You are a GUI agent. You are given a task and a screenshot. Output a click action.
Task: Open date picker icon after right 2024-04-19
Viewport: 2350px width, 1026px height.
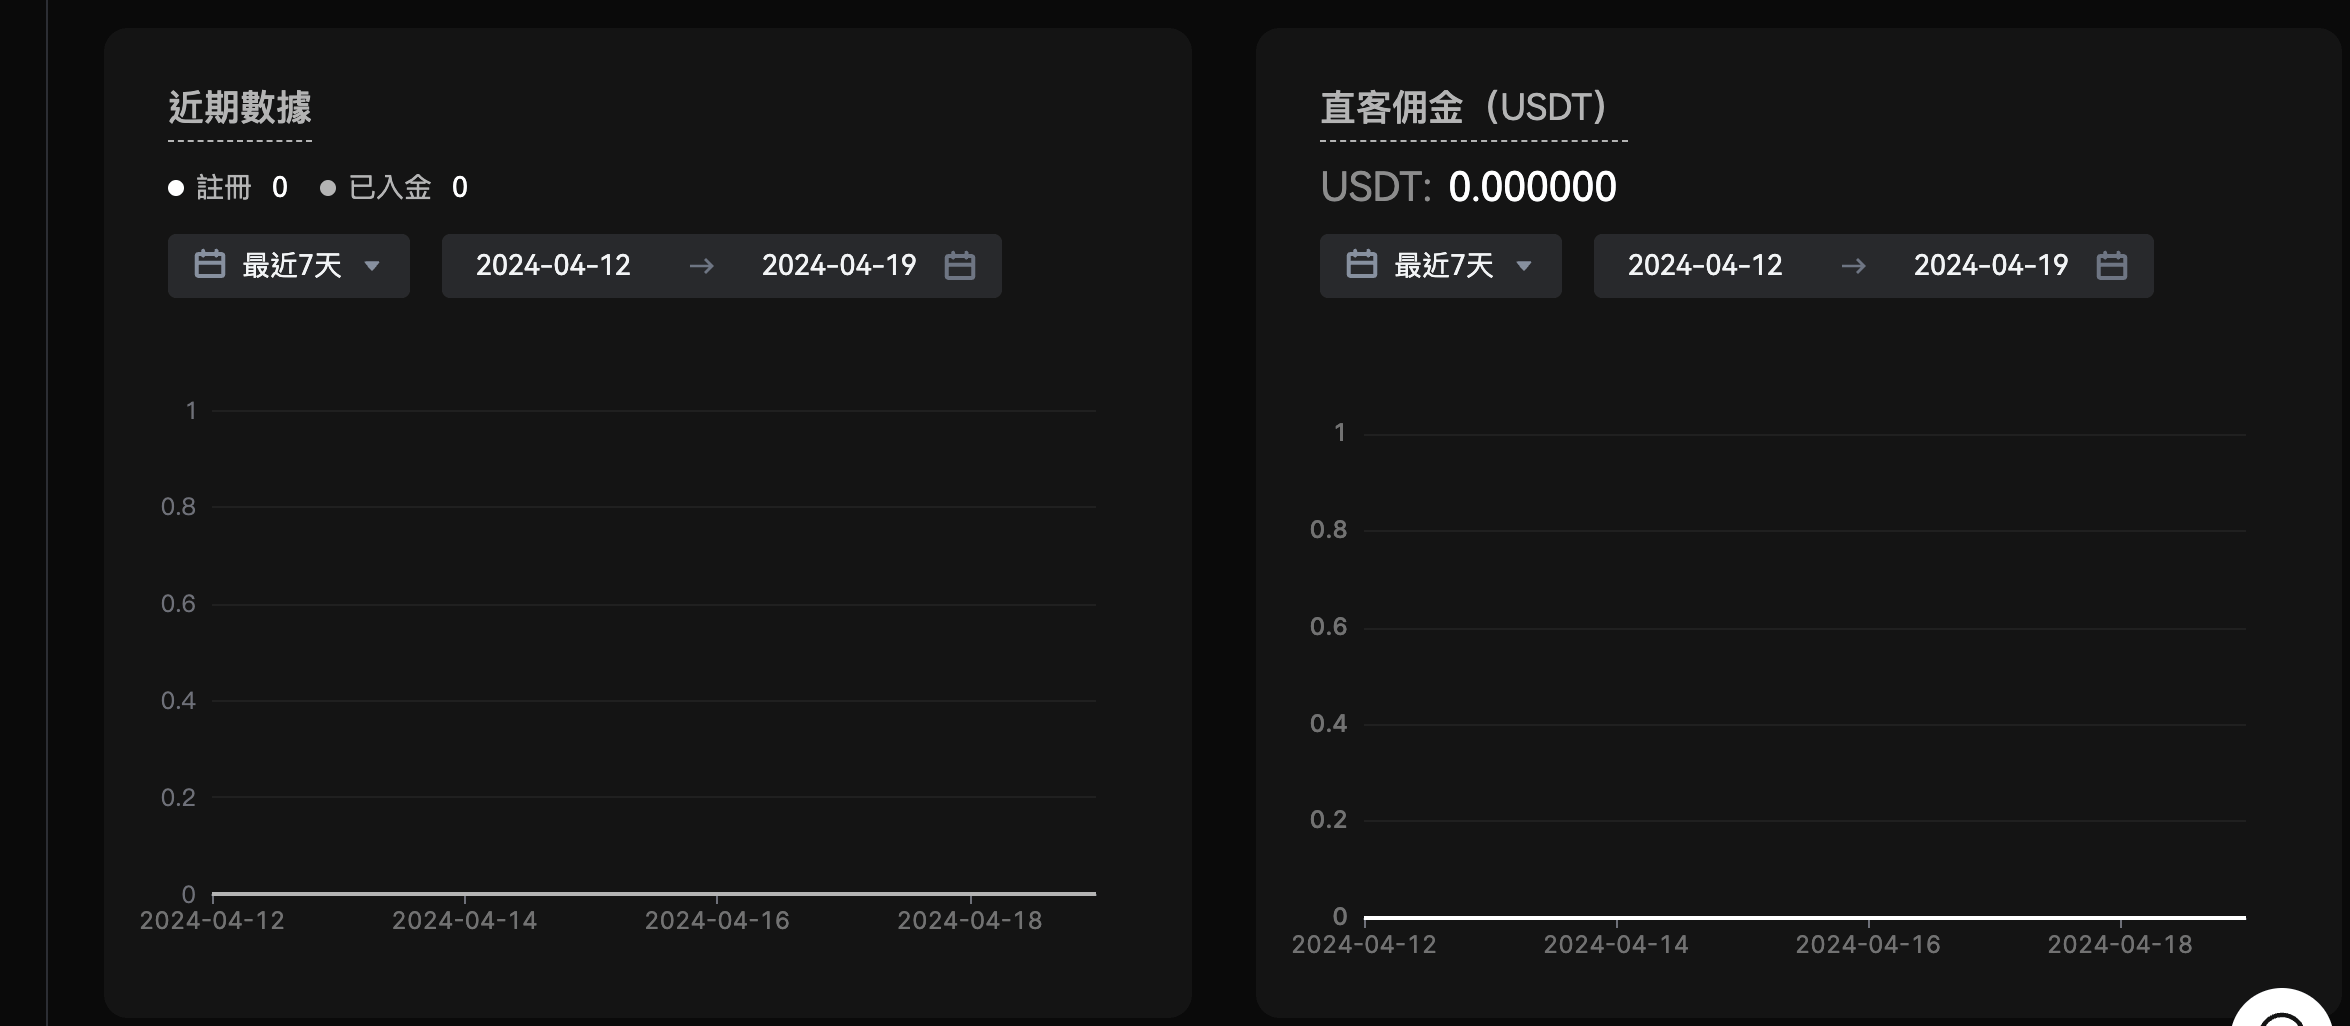click(x=2111, y=266)
